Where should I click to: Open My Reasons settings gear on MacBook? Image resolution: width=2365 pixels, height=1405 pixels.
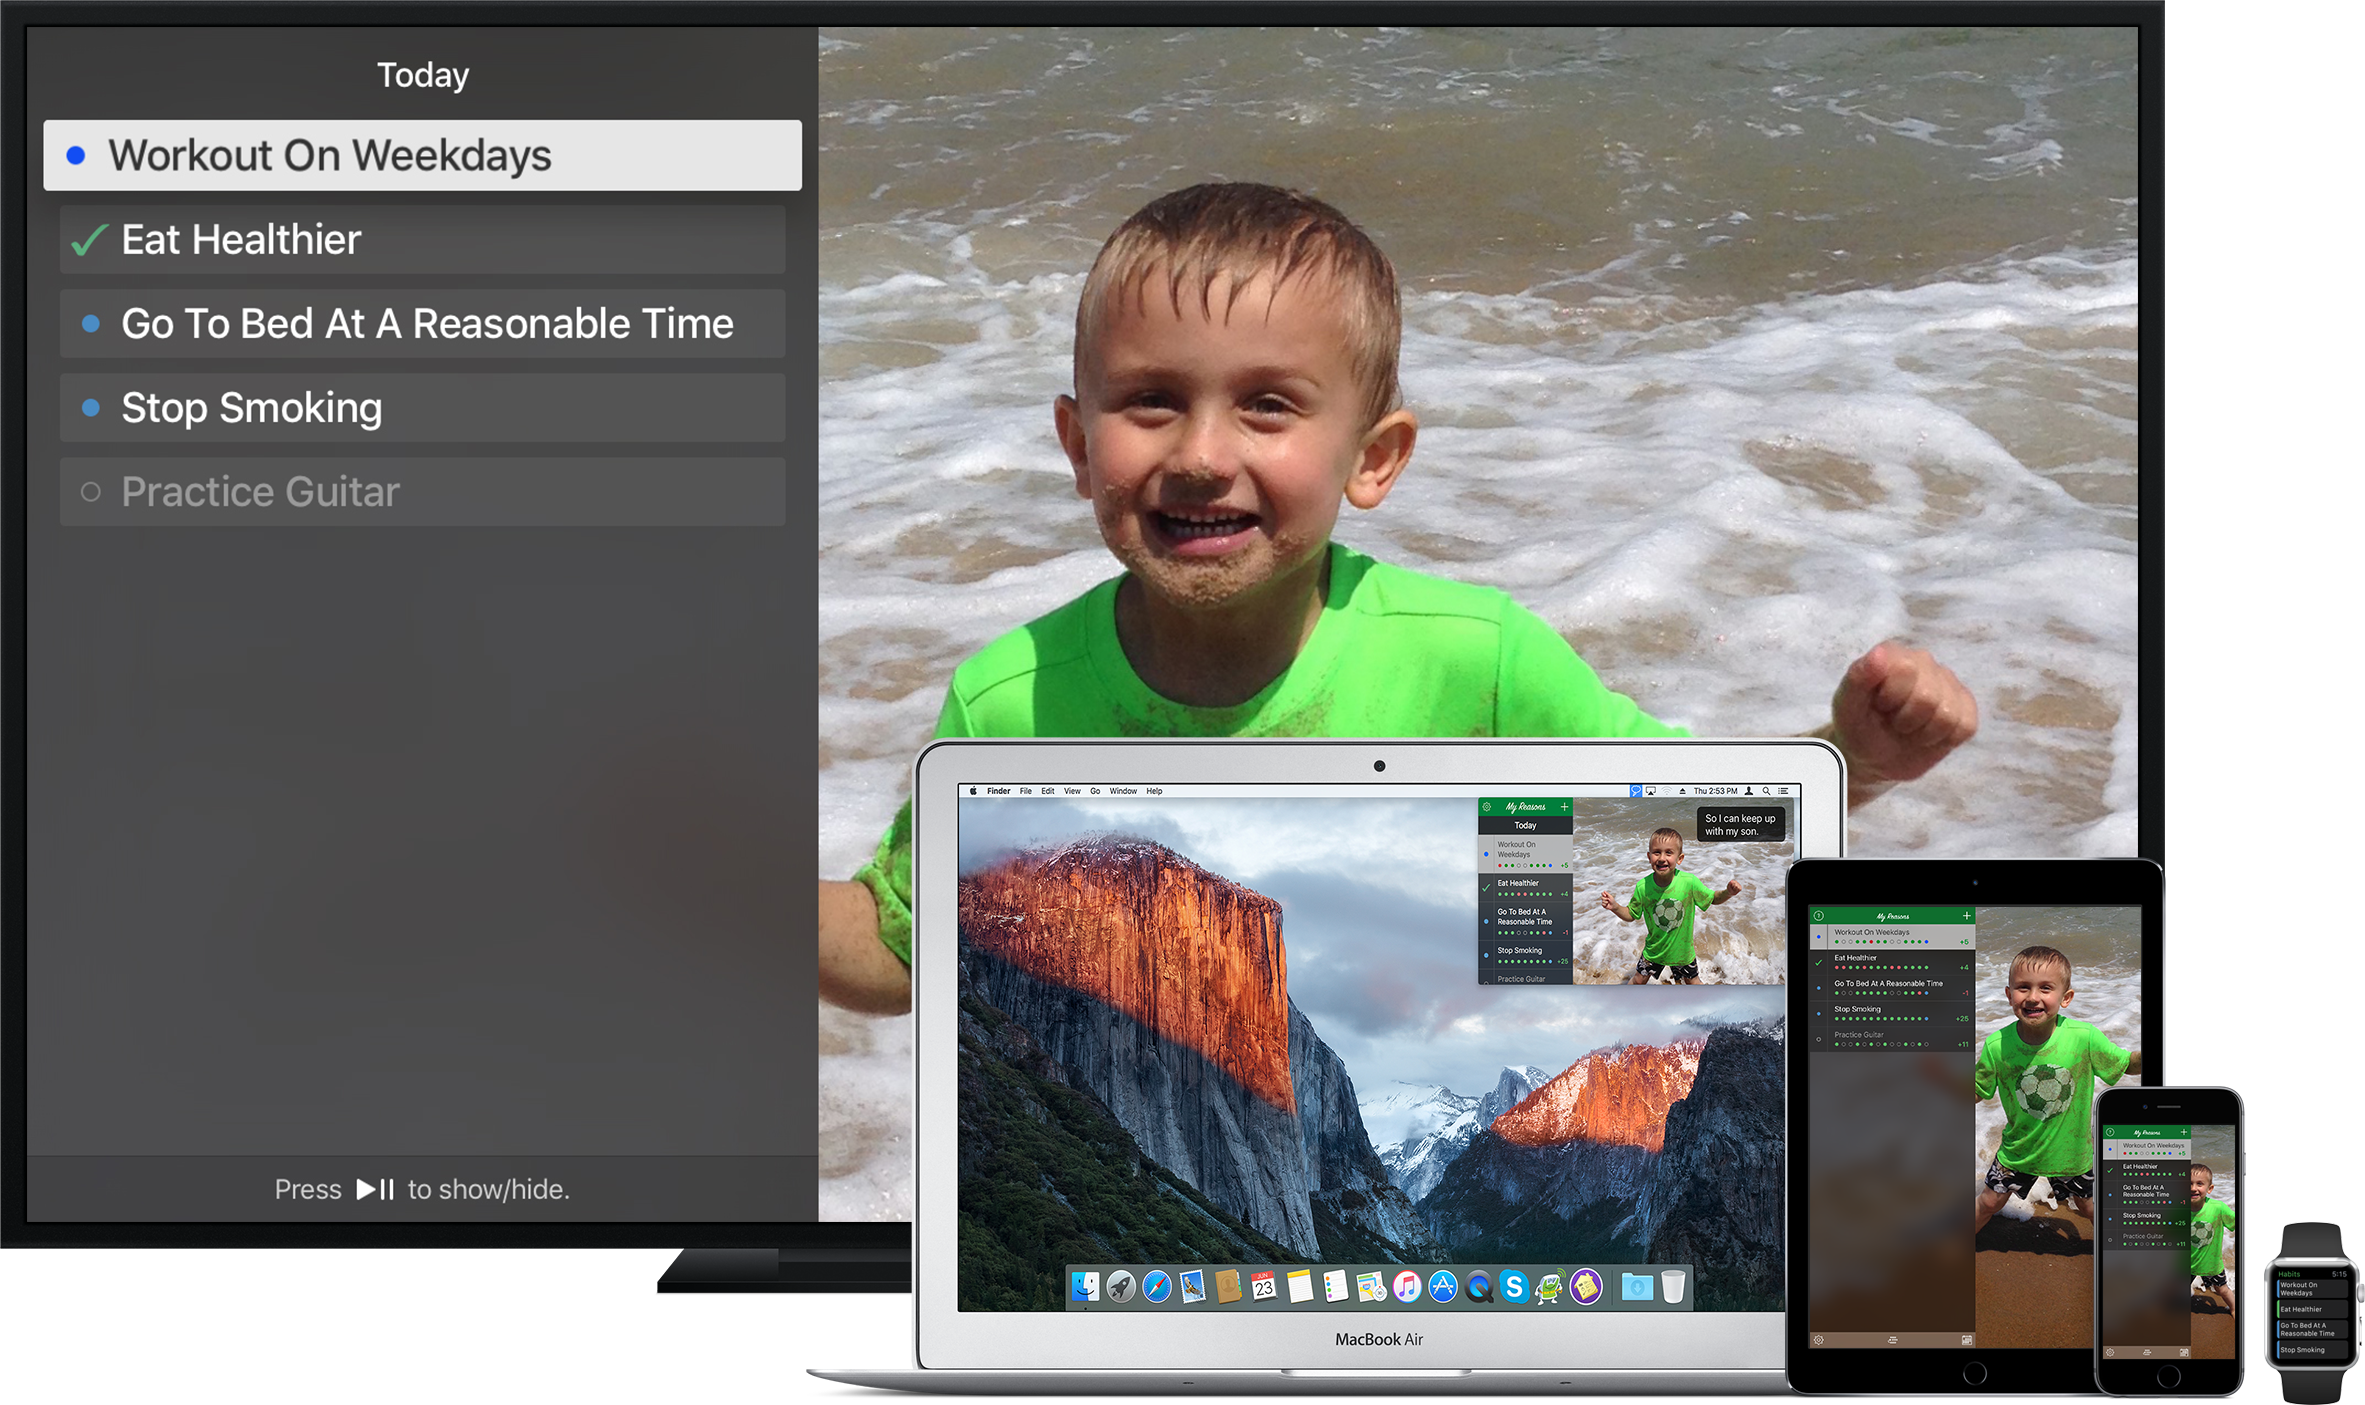[x=1487, y=807]
